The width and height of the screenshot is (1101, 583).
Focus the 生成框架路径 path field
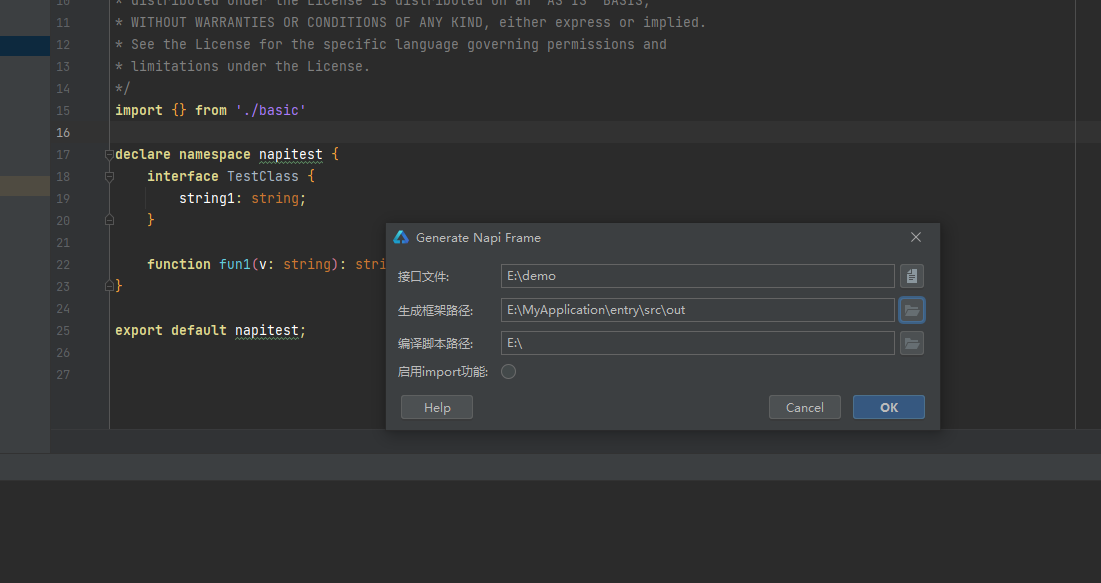698,310
